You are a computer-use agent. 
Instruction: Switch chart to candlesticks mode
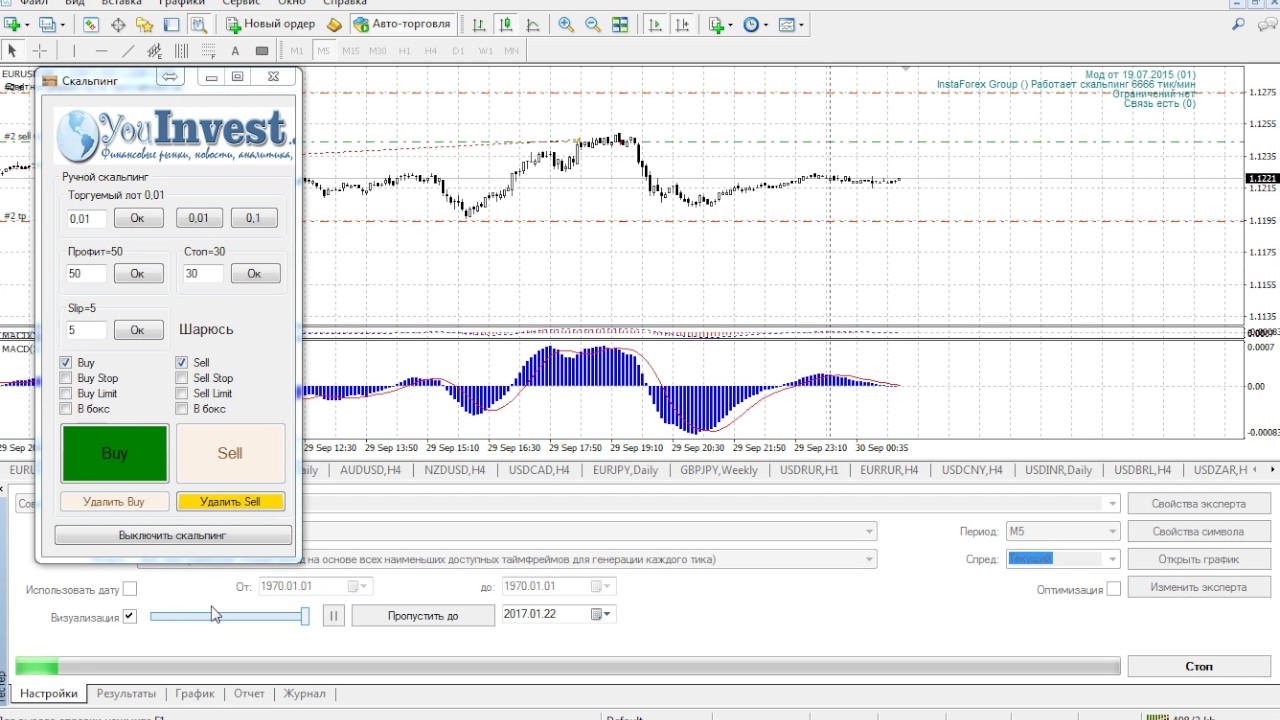click(506, 24)
